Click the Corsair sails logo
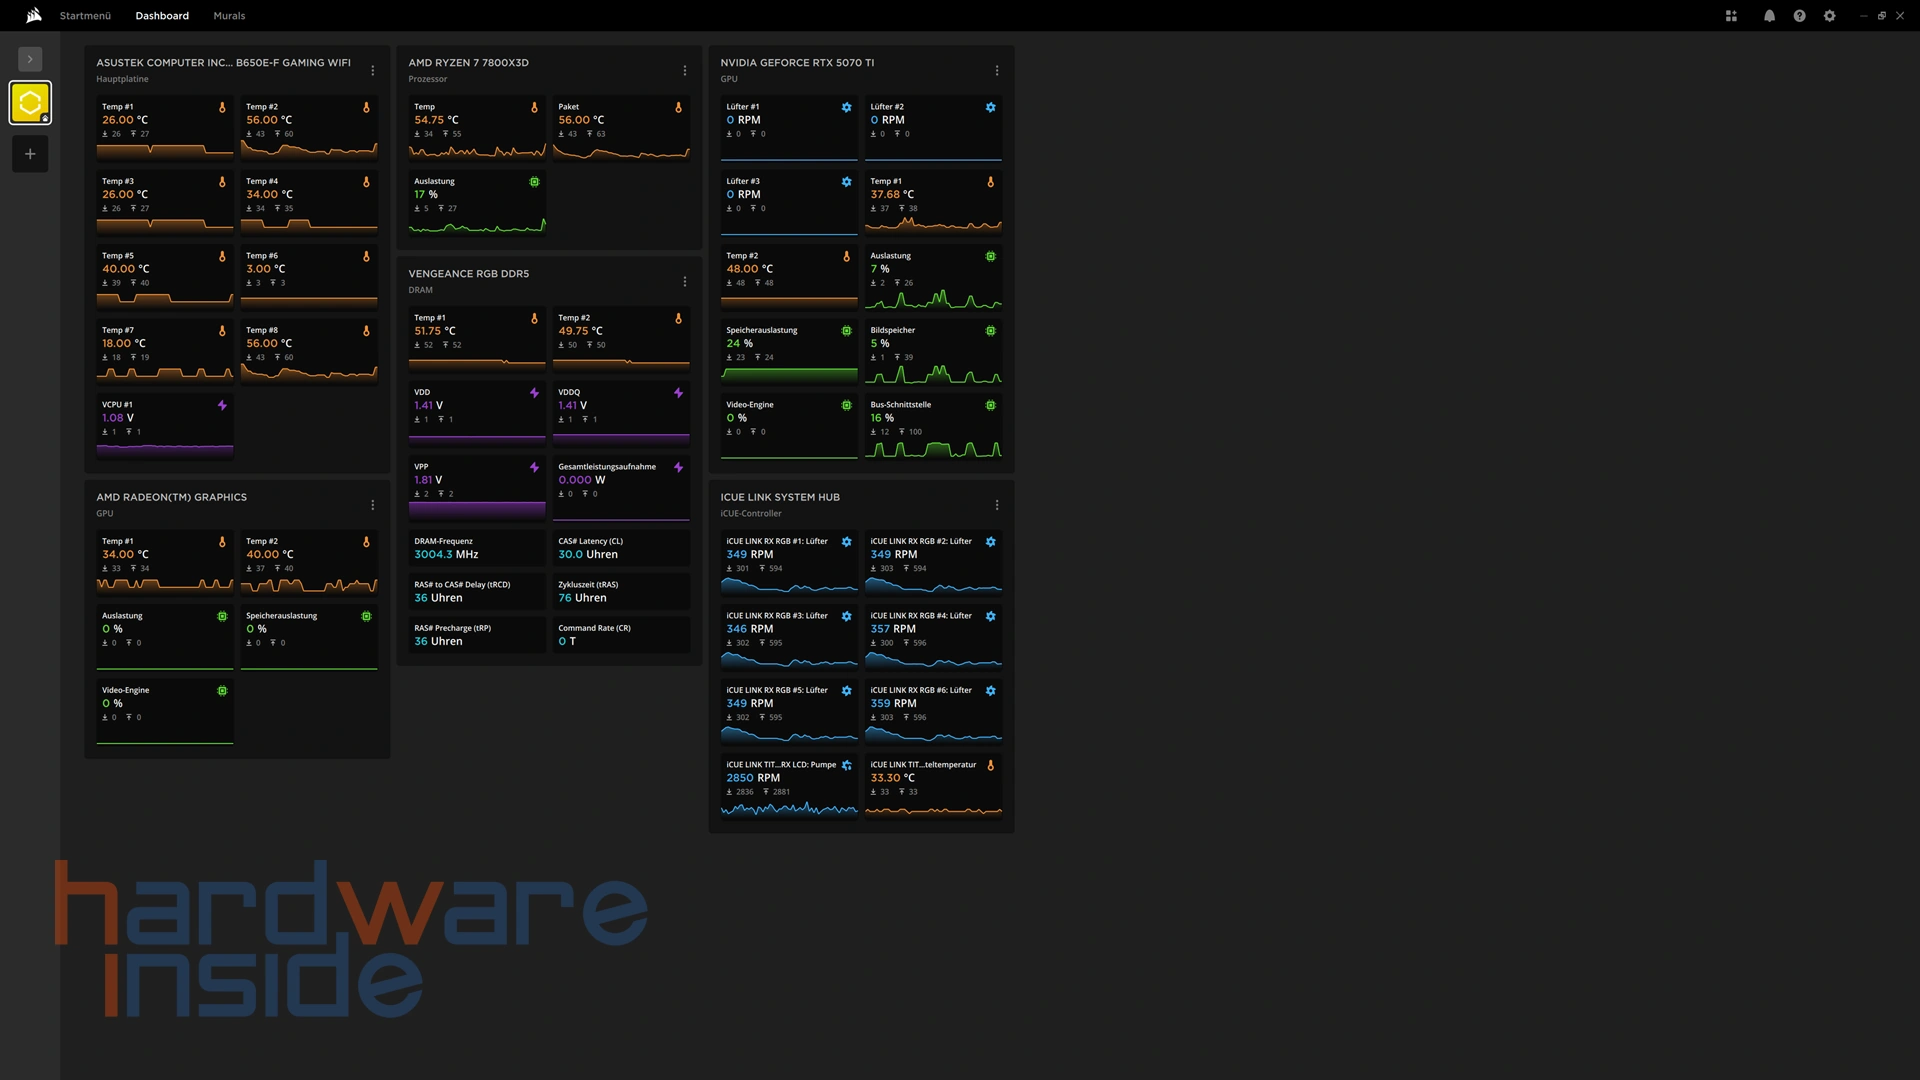Image resolution: width=1920 pixels, height=1080 pixels. [x=34, y=15]
